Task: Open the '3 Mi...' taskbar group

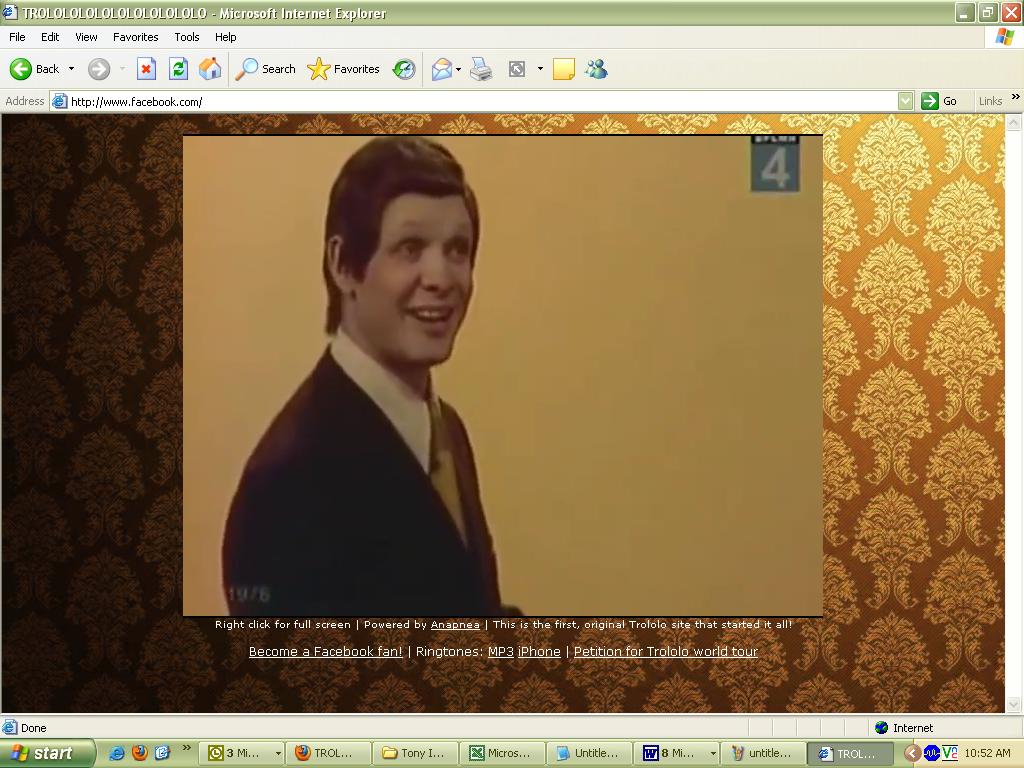Action: coord(242,753)
